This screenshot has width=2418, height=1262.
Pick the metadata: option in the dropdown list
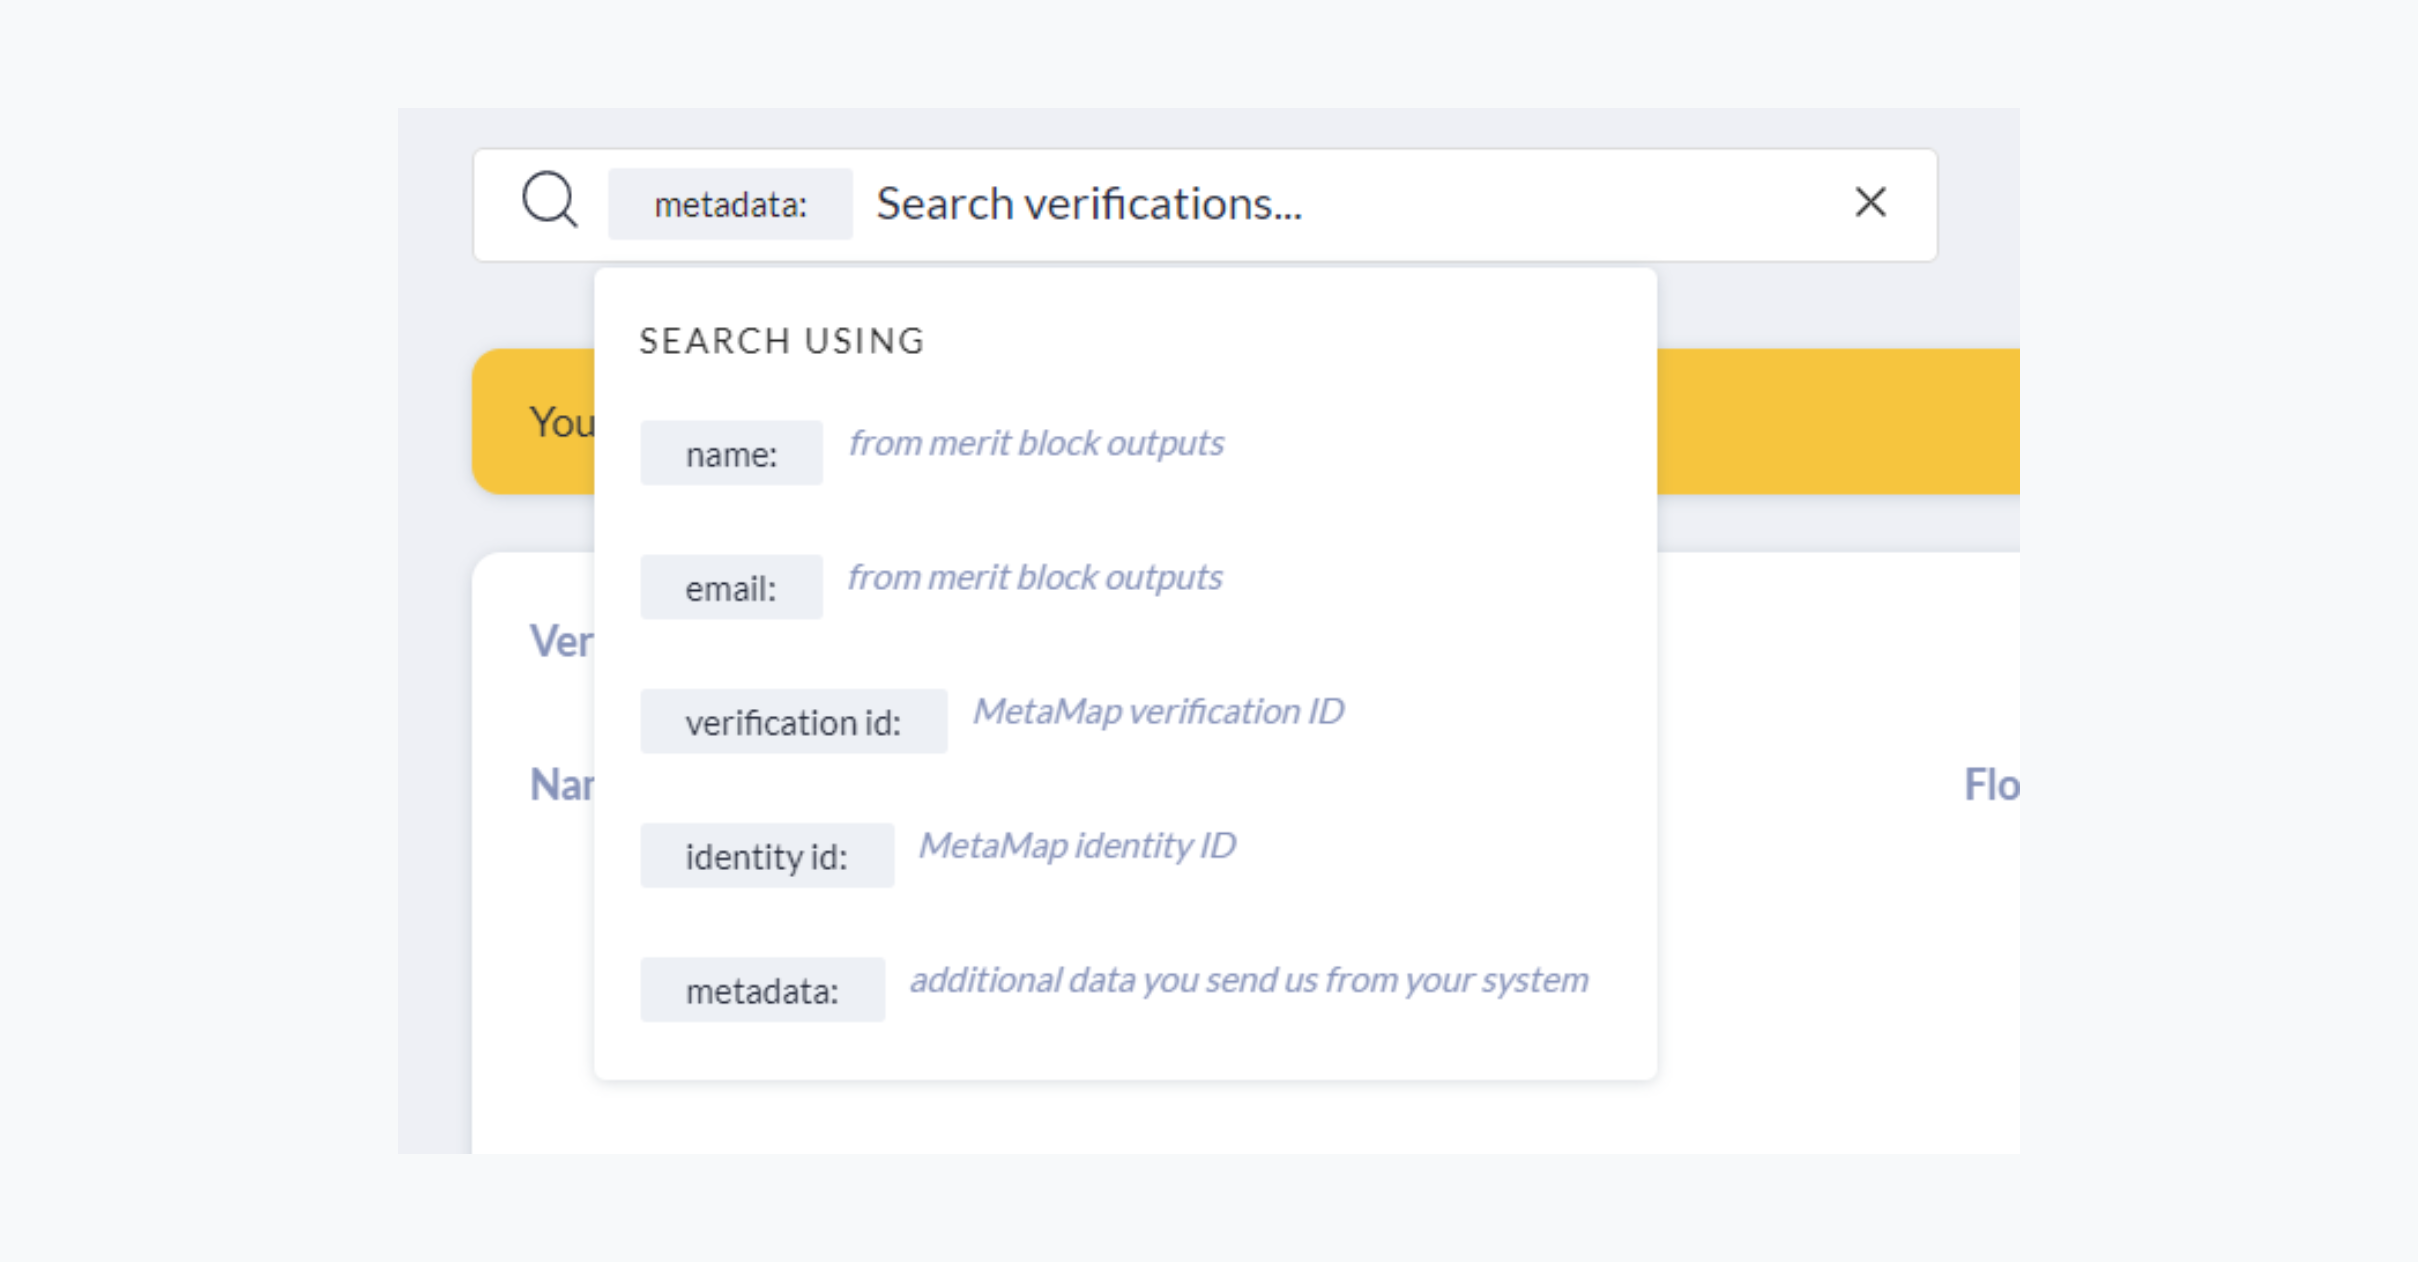pos(762,990)
